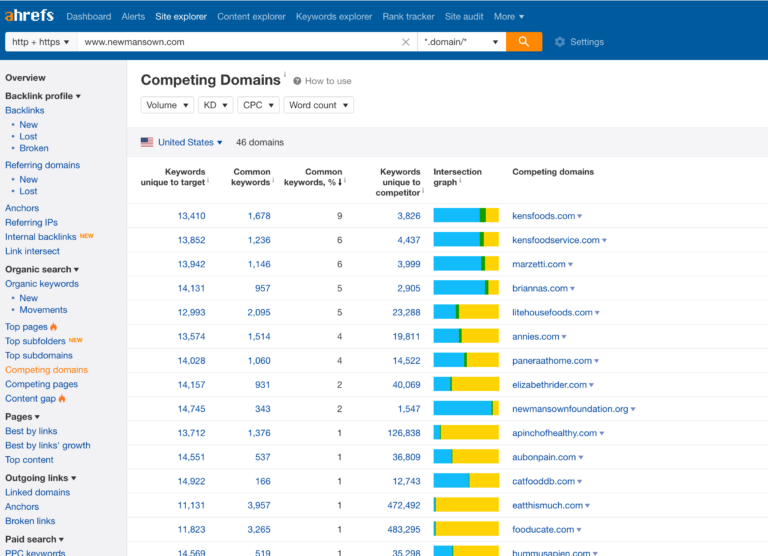Clear the URL field with the X icon
This screenshot has height=556, width=768.
tap(405, 42)
